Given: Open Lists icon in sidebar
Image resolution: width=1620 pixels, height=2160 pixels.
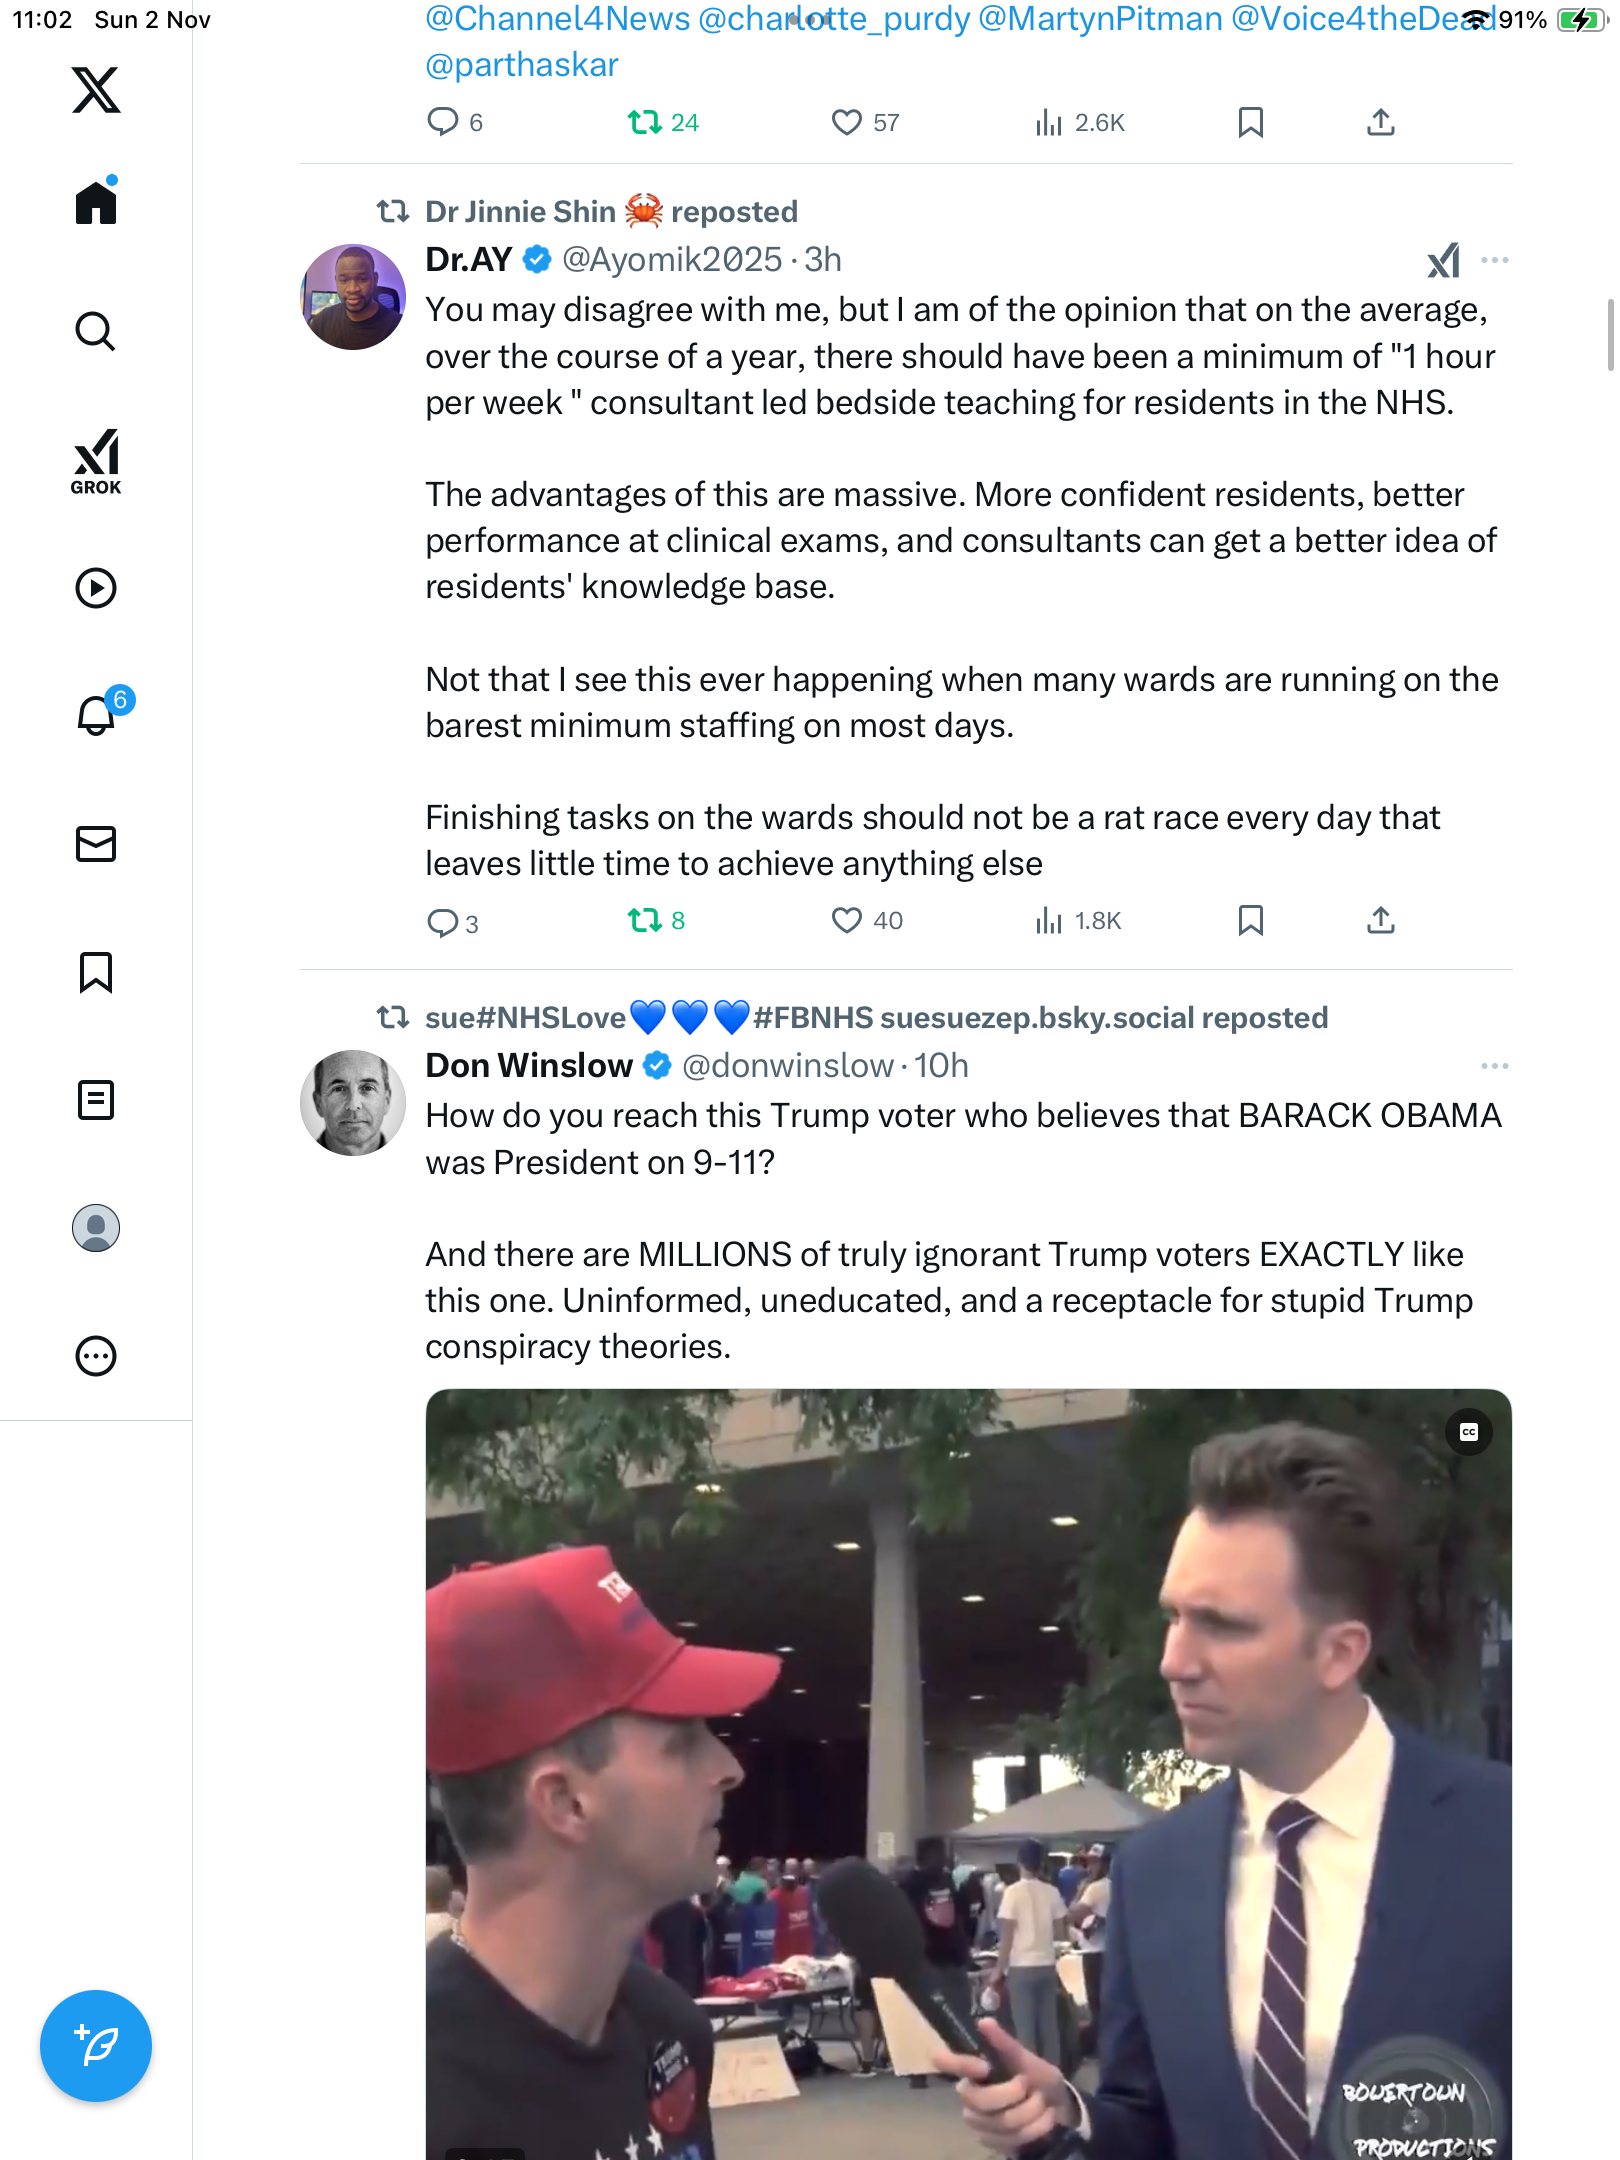Looking at the screenshot, I should [96, 1100].
